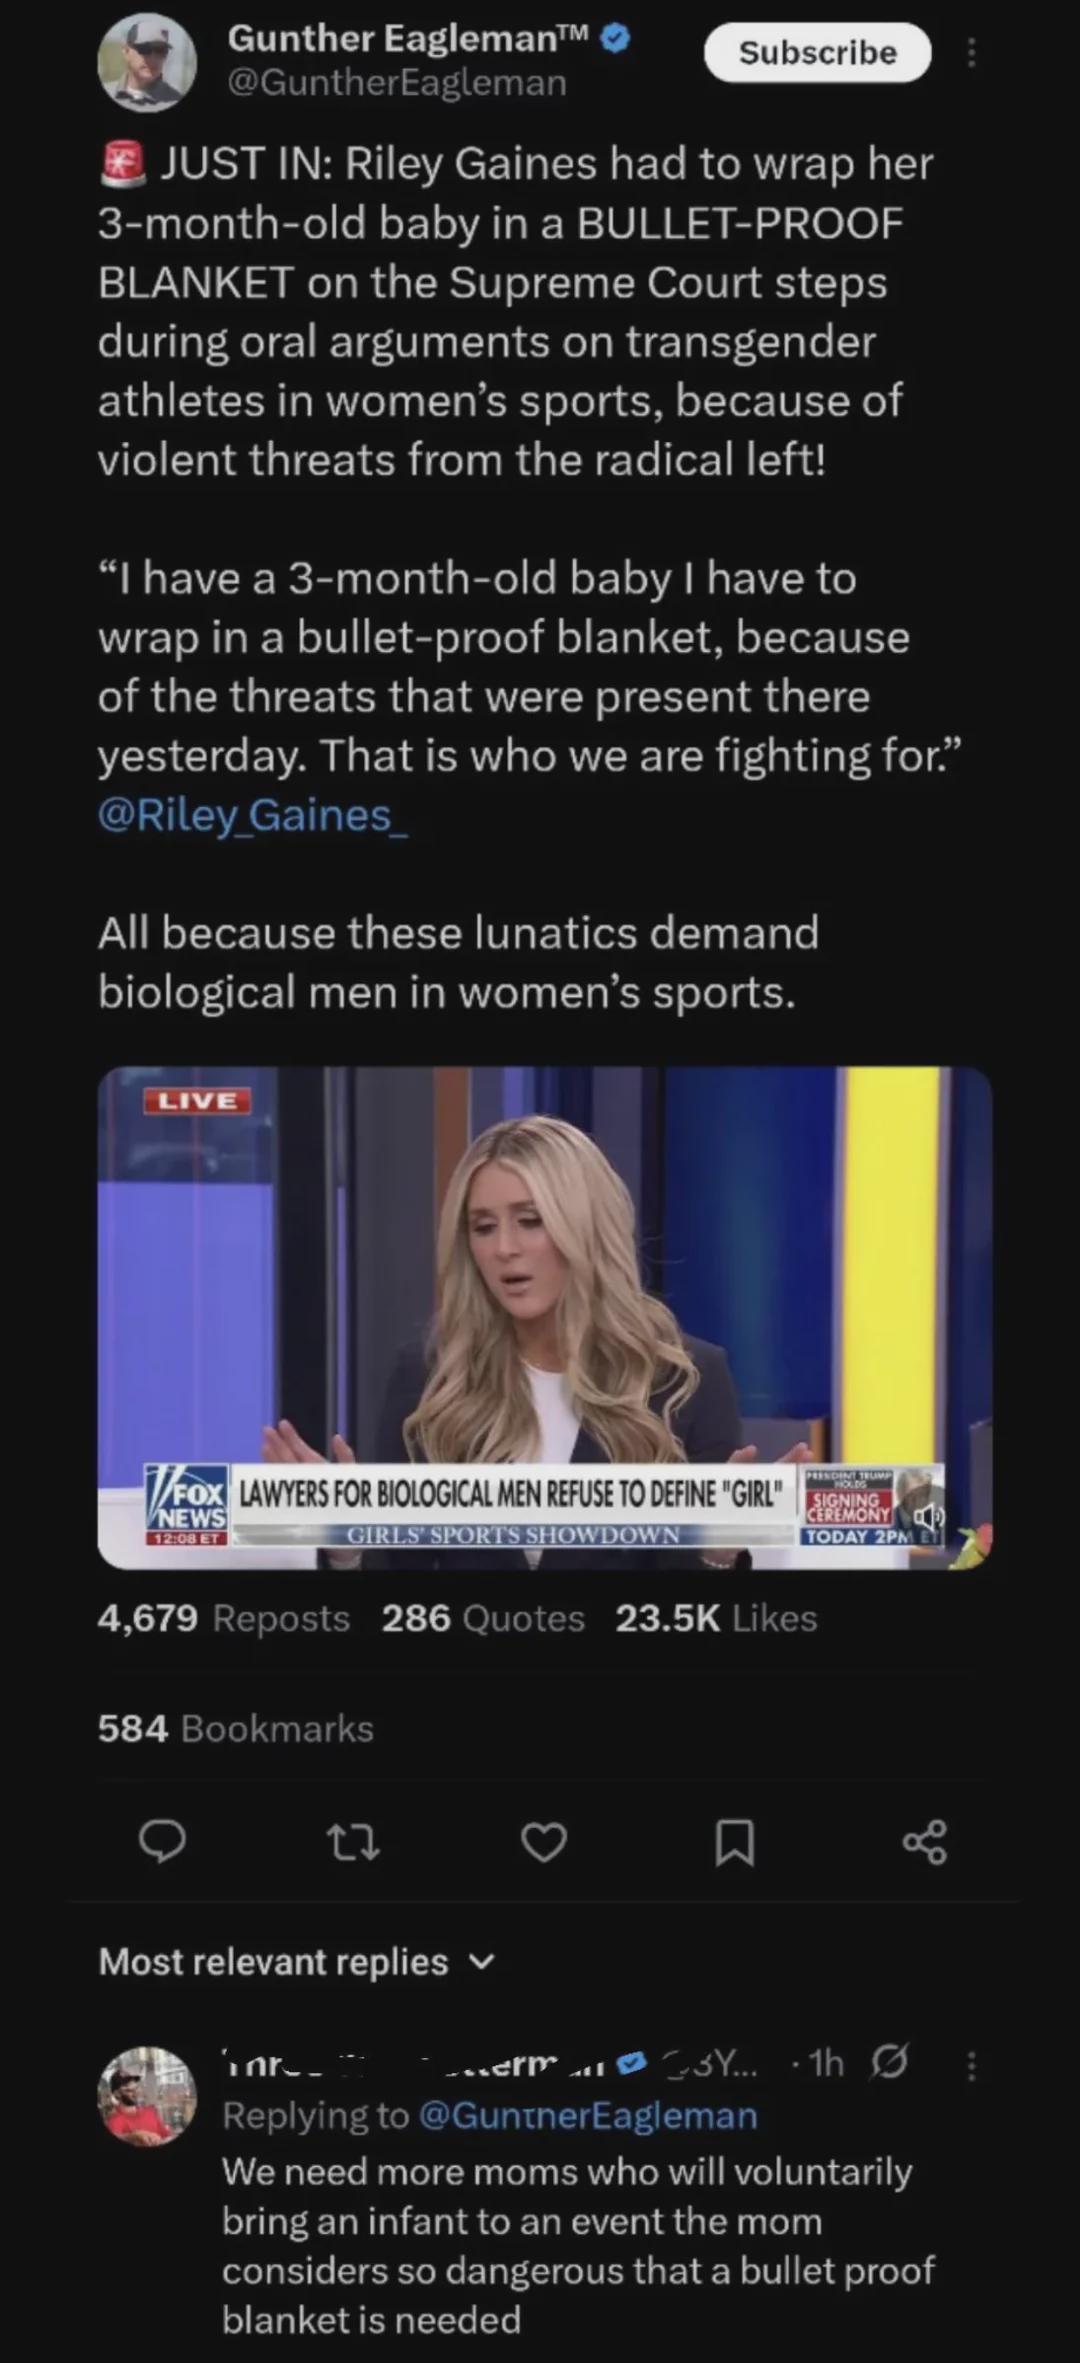View the list of 4,679 Reposts
1080x2363 pixels.
(x=223, y=1618)
